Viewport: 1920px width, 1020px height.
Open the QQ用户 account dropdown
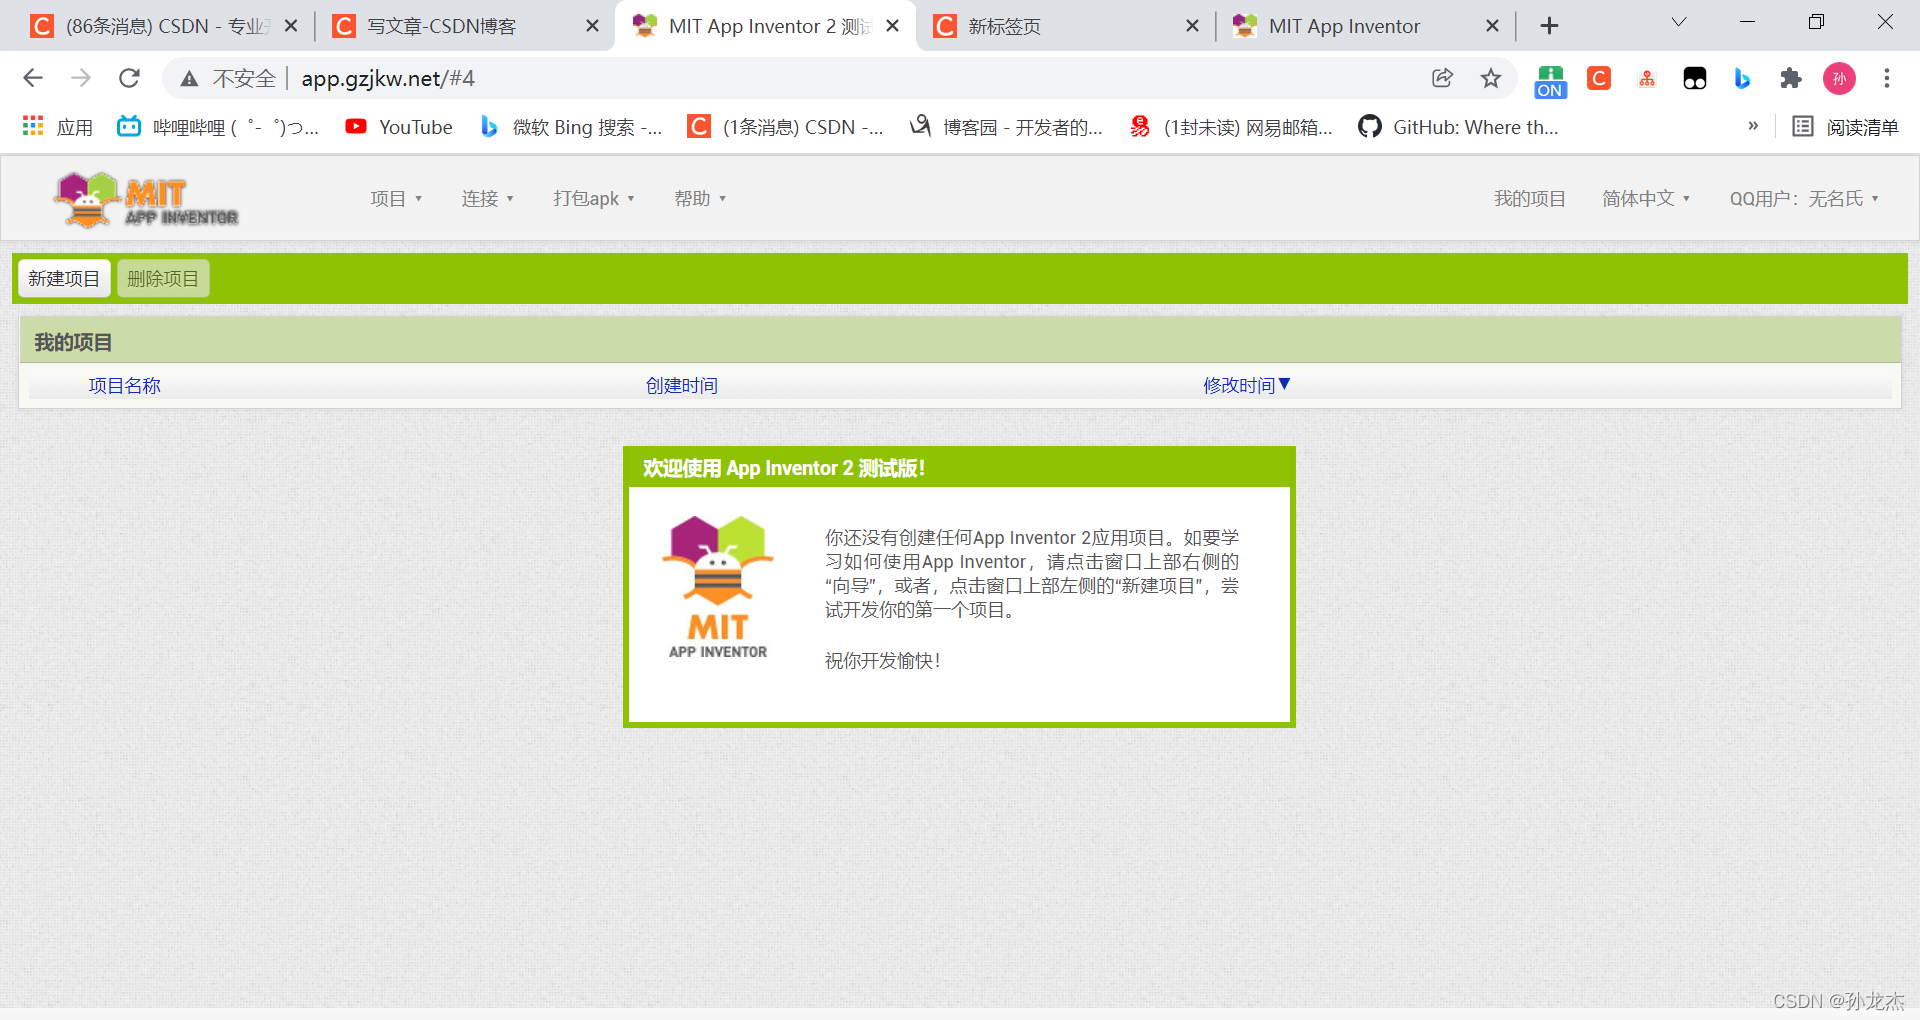(1804, 199)
